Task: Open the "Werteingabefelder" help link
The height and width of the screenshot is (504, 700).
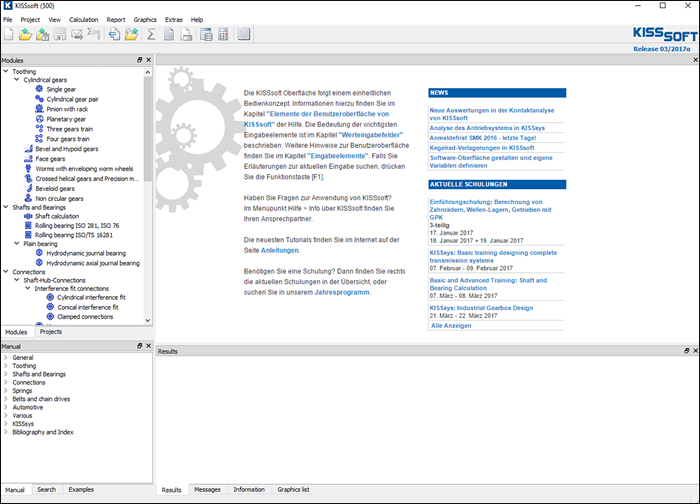Action: click(x=371, y=135)
